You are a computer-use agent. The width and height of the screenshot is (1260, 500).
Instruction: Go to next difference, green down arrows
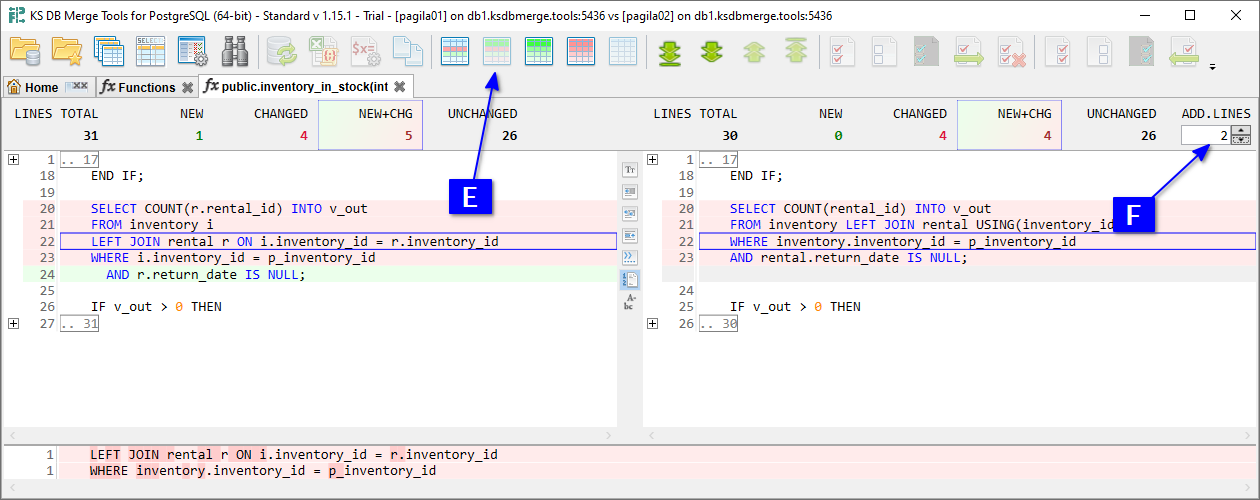tap(712, 51)
